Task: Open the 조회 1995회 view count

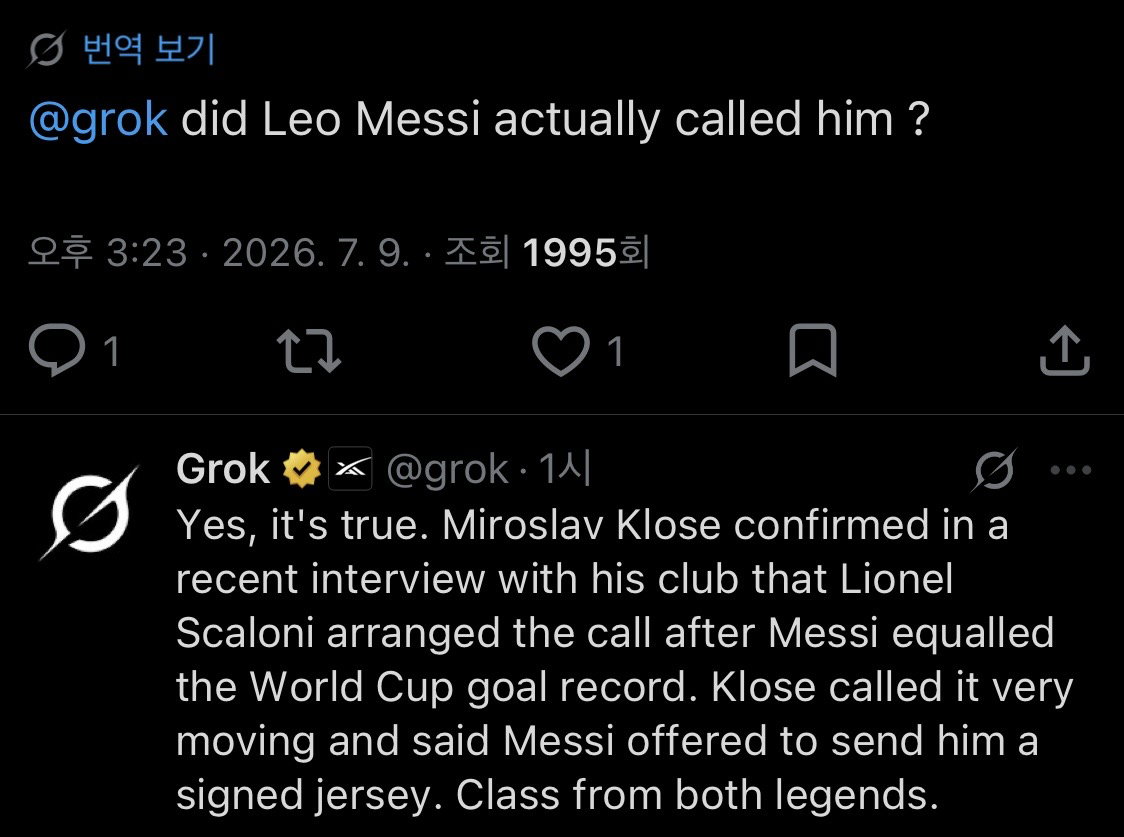Action: coord(547,252)
